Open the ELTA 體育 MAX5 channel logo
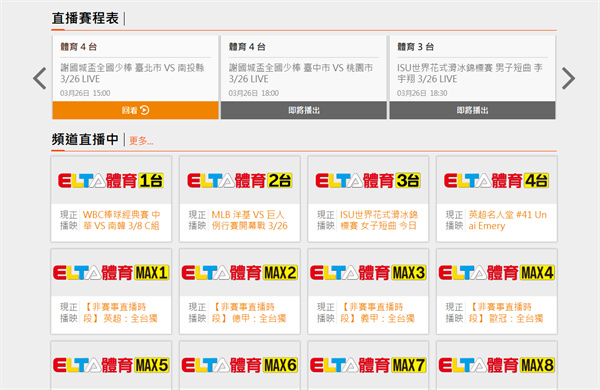 (x=111, y=365)
